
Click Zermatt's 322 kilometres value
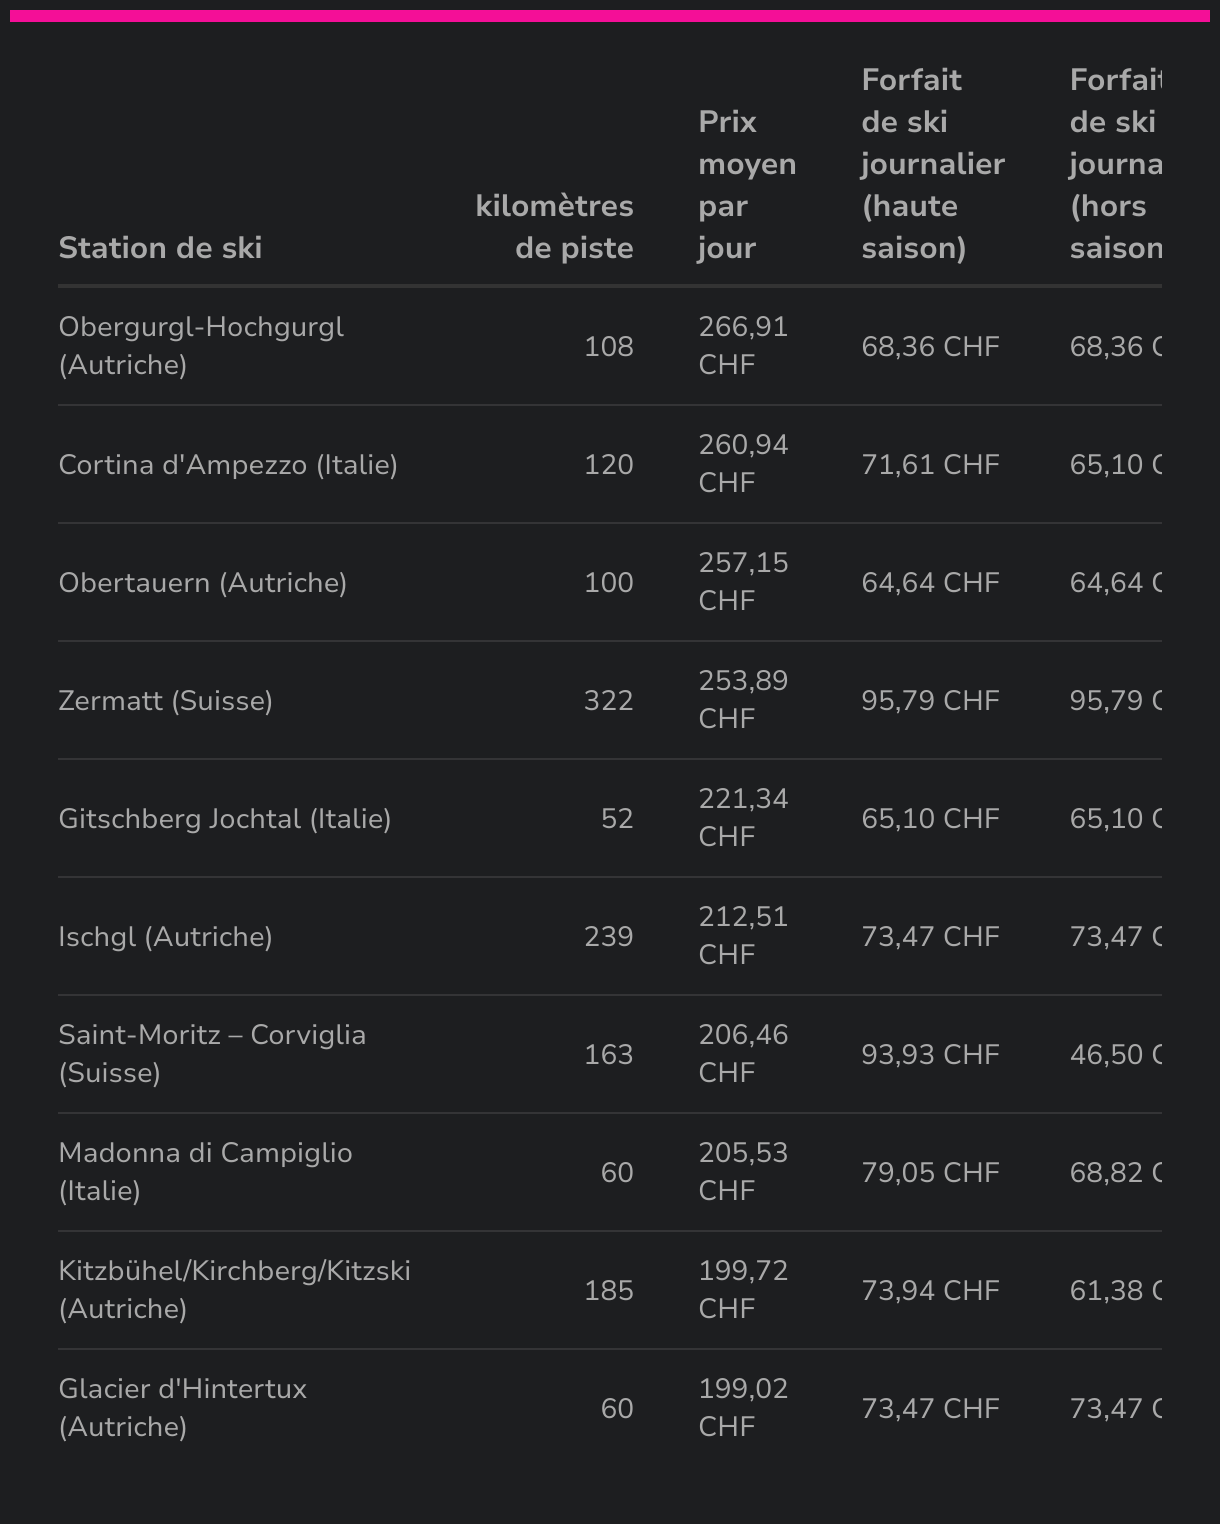click(608, 701)
